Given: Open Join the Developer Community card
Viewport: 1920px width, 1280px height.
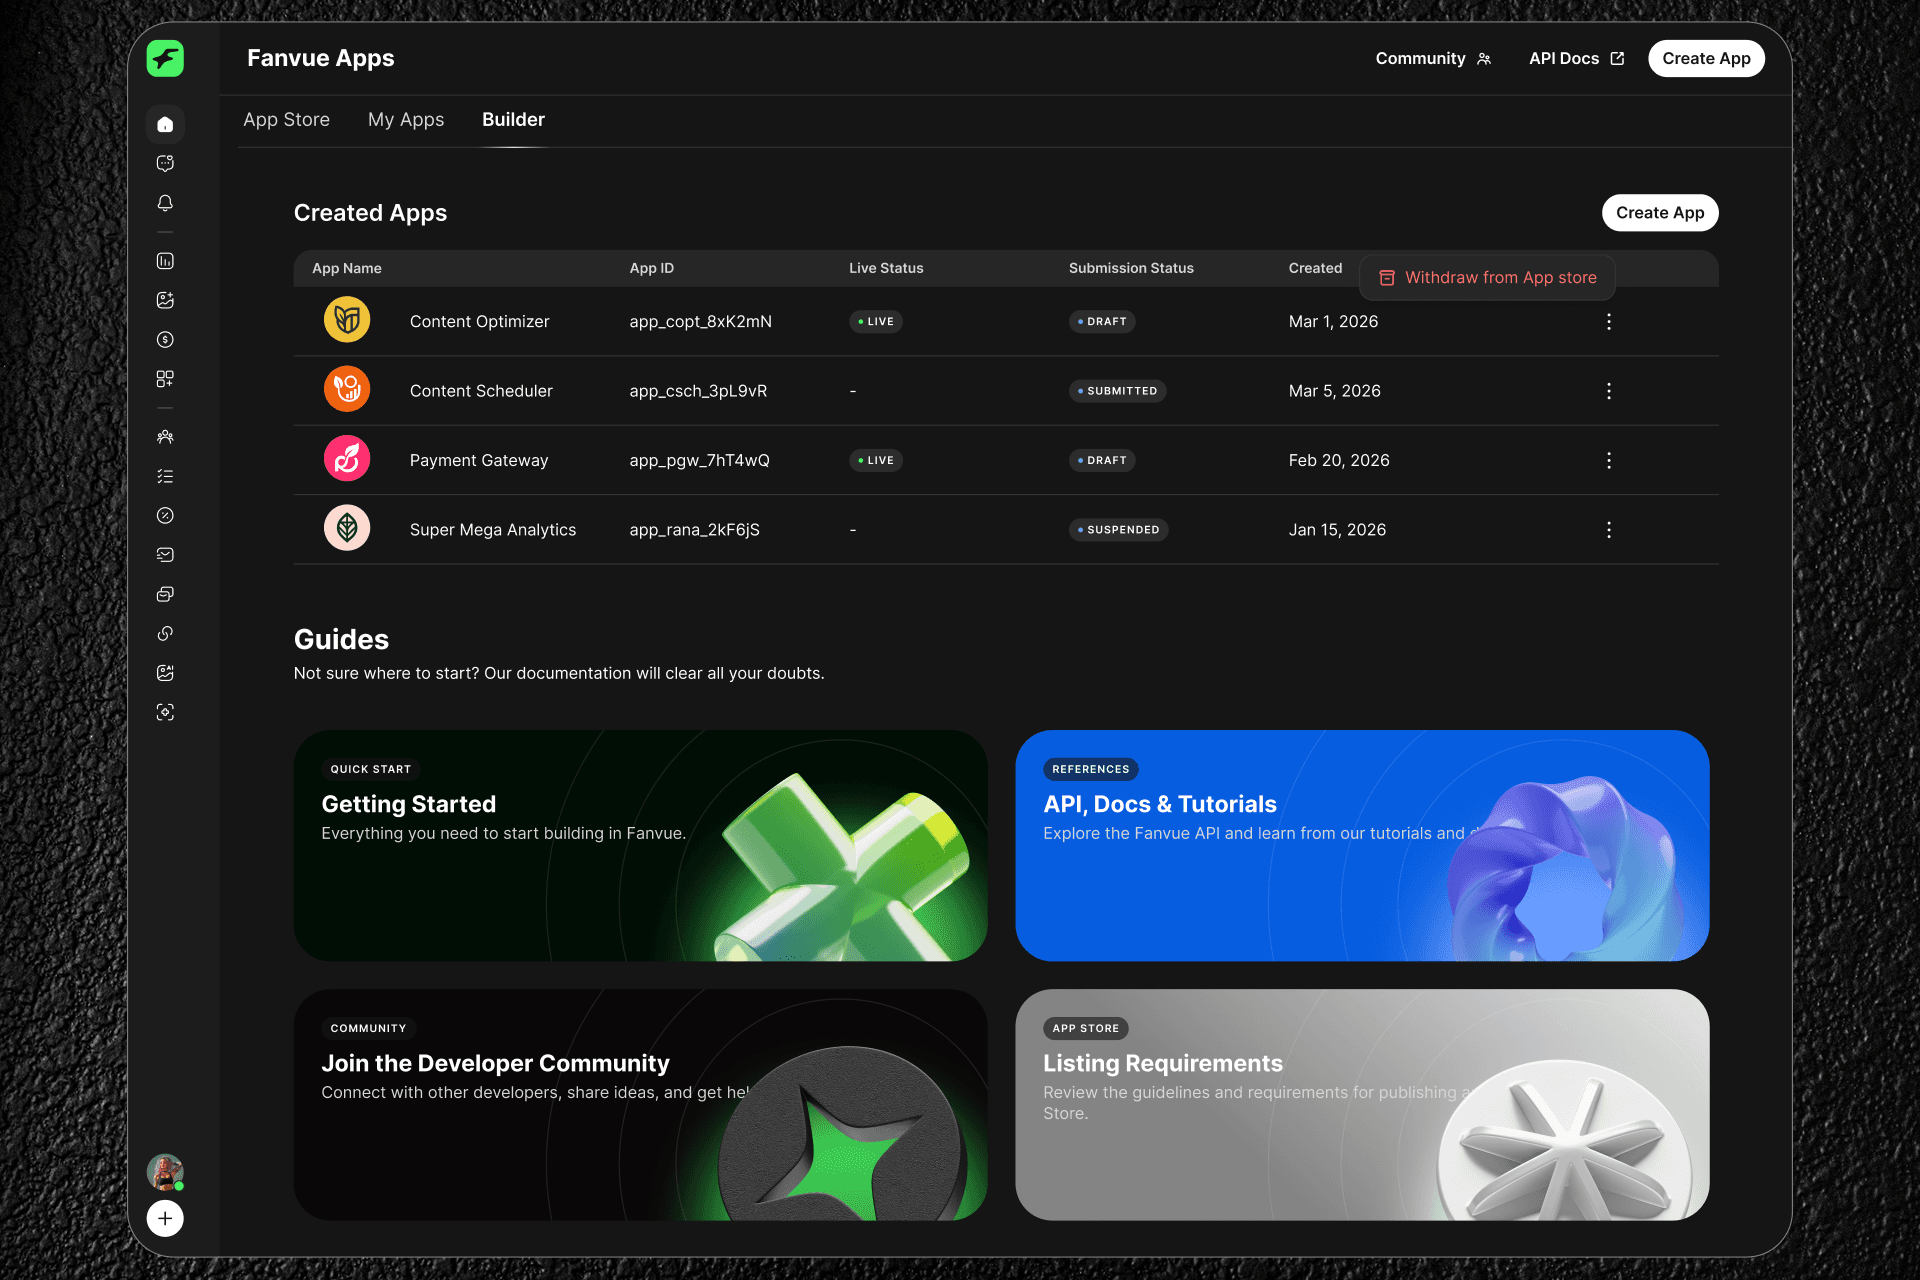Looking at the screenshot, I should point(640,1105).
